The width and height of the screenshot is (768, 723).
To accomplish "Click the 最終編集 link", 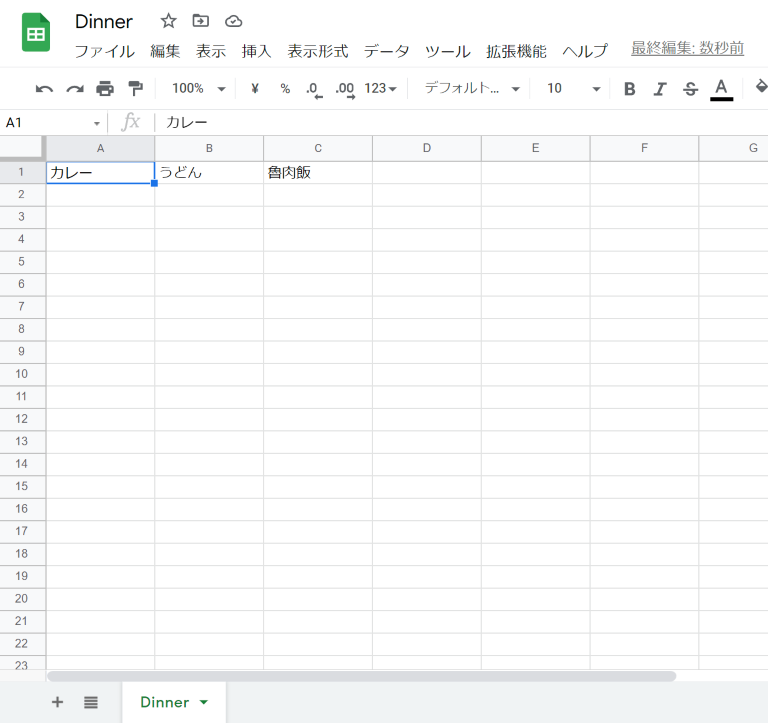I will pyautogui.click(x=687, y=48).
